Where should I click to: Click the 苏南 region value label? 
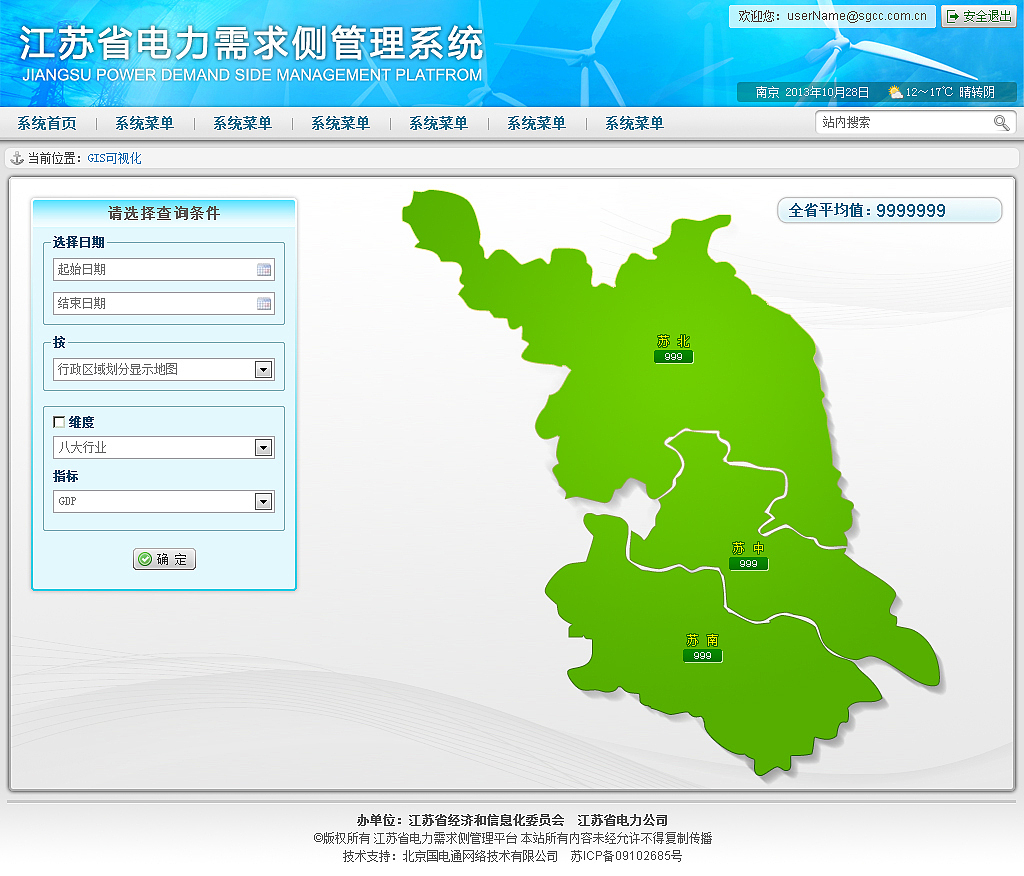pyautogui.click(x=702, y=656)
